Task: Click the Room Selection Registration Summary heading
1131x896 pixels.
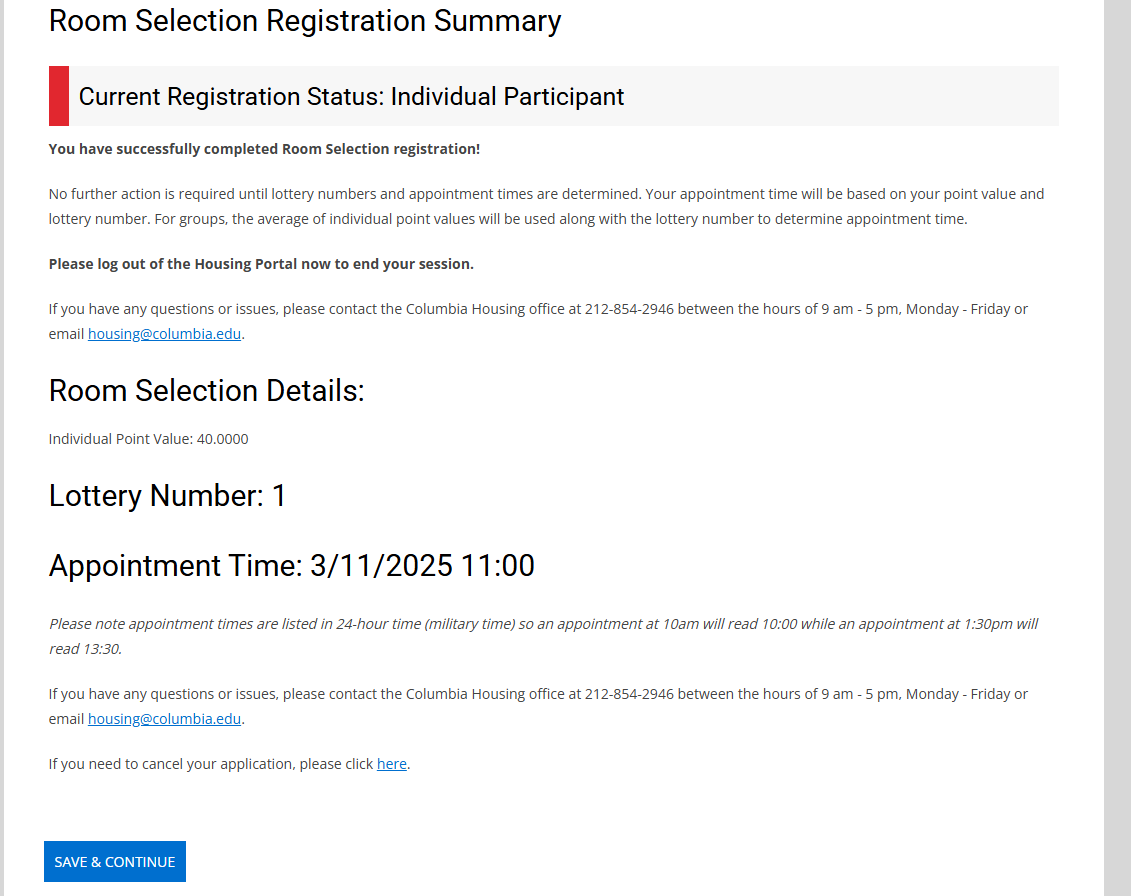Action: 305,21
